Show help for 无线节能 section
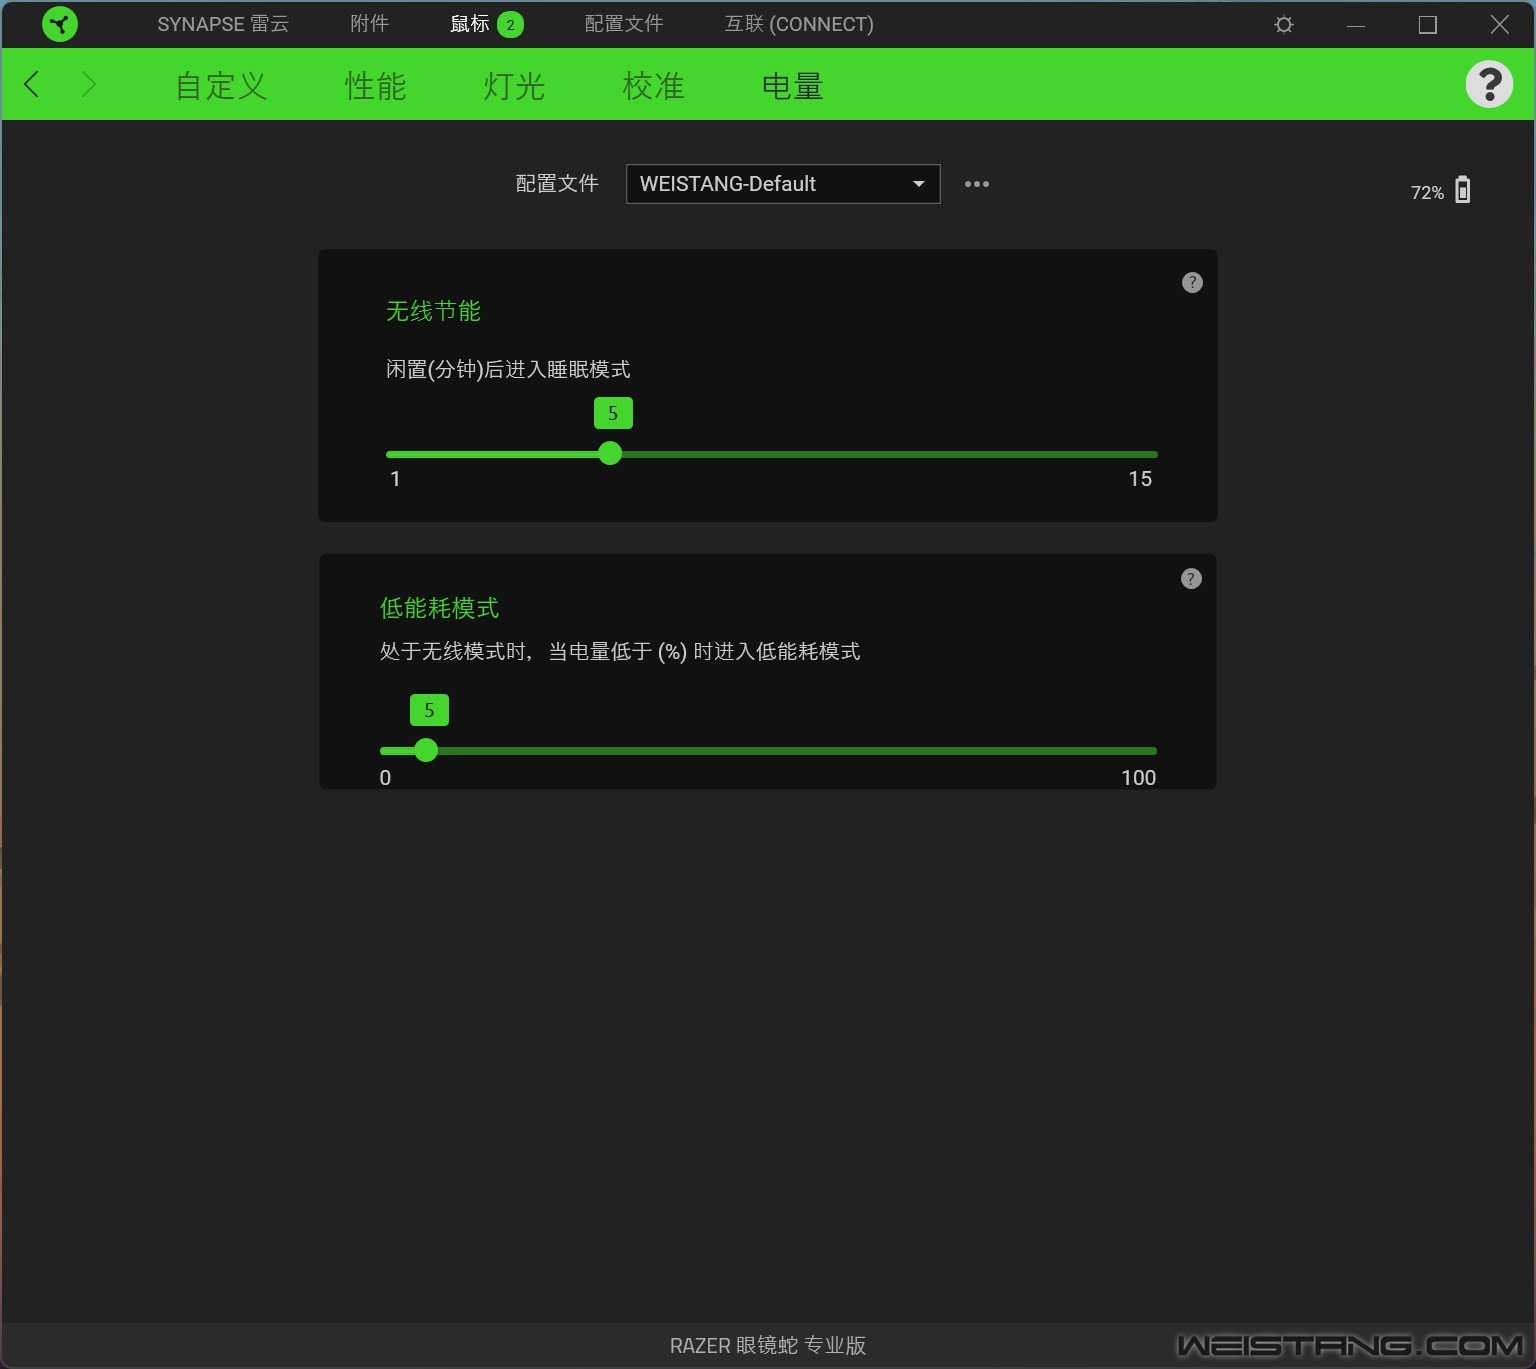The width and height of the screenshot is (1536, 1369). (1192, 282)
